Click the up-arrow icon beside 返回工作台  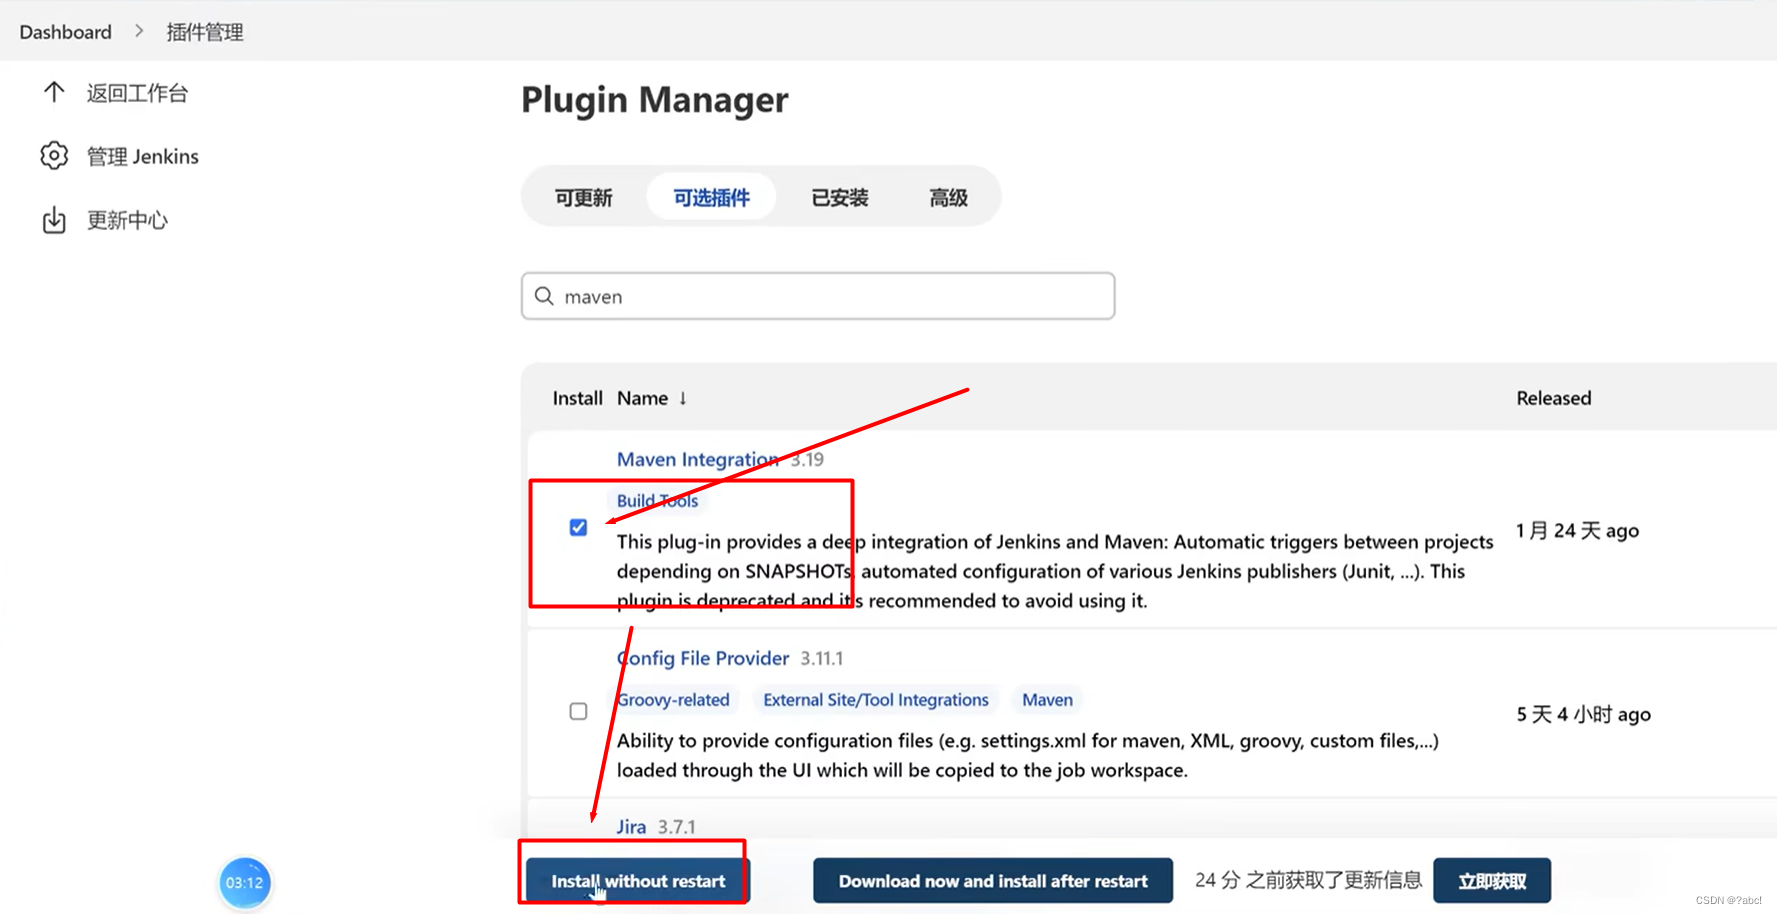[x=54, y=93]
